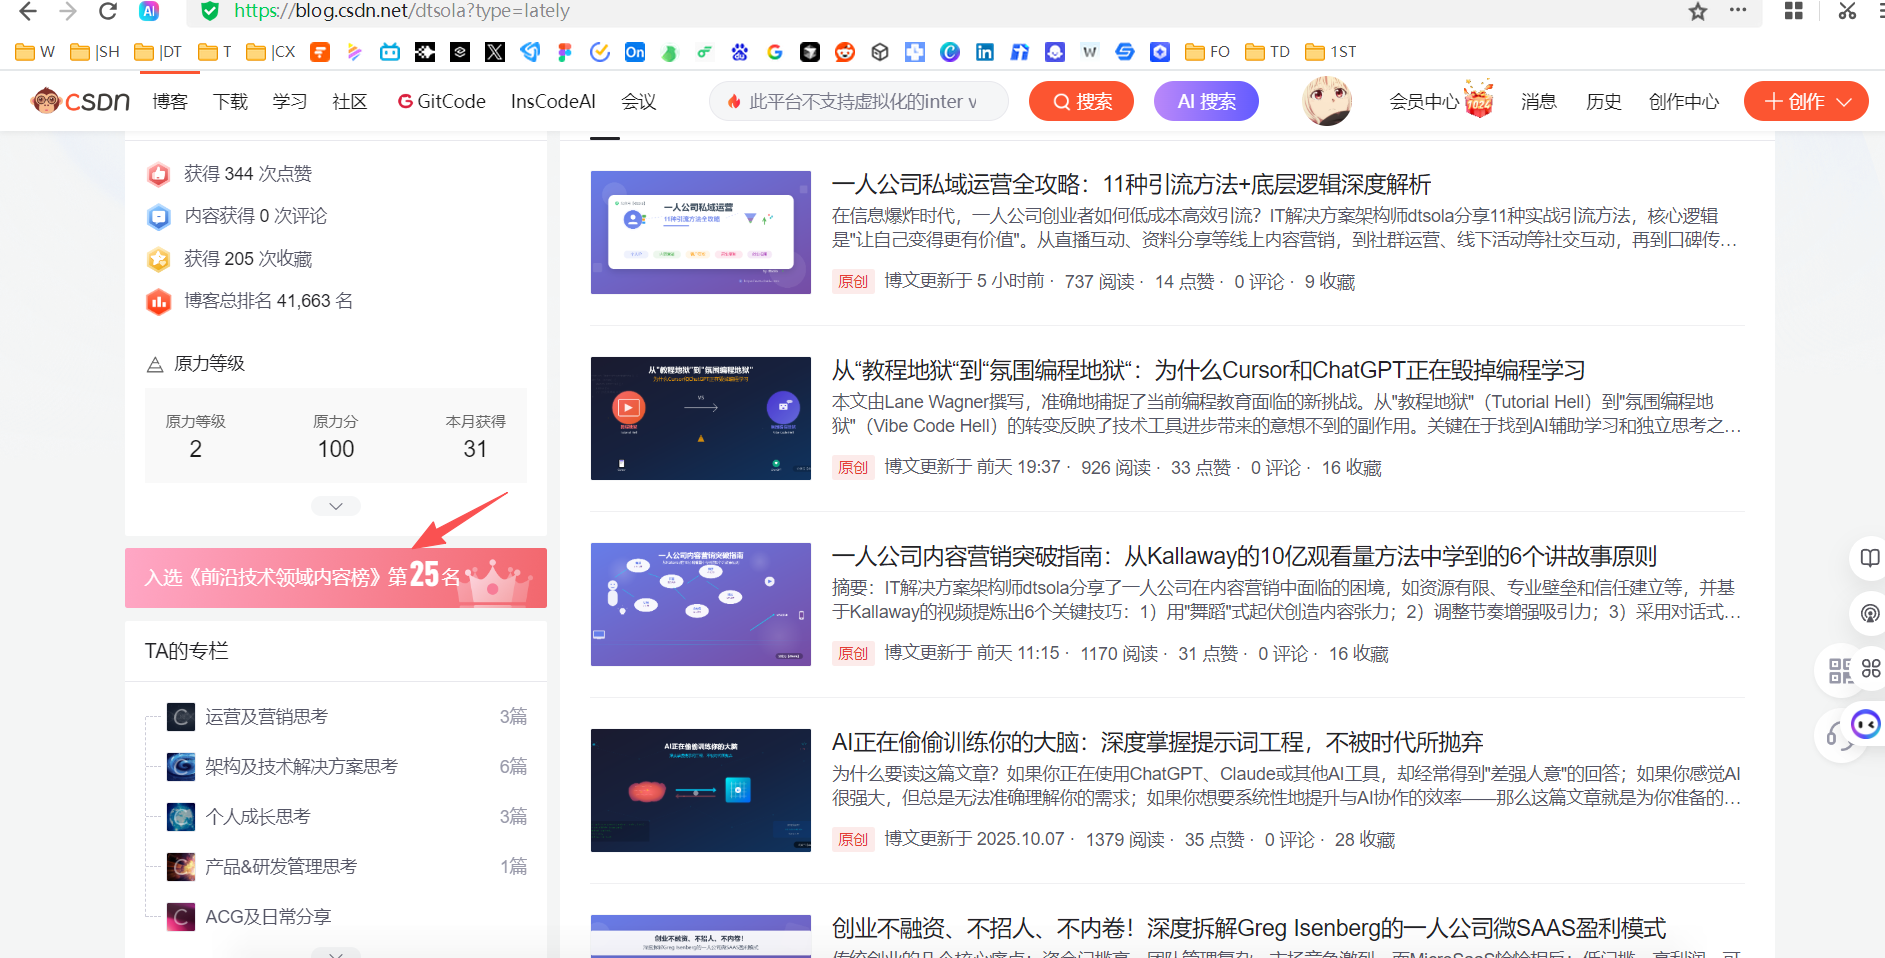Expand the TA的专栏 list chevron
Image resolution: width=1885 pixels, height=958 pixels.
pos(336,953)
